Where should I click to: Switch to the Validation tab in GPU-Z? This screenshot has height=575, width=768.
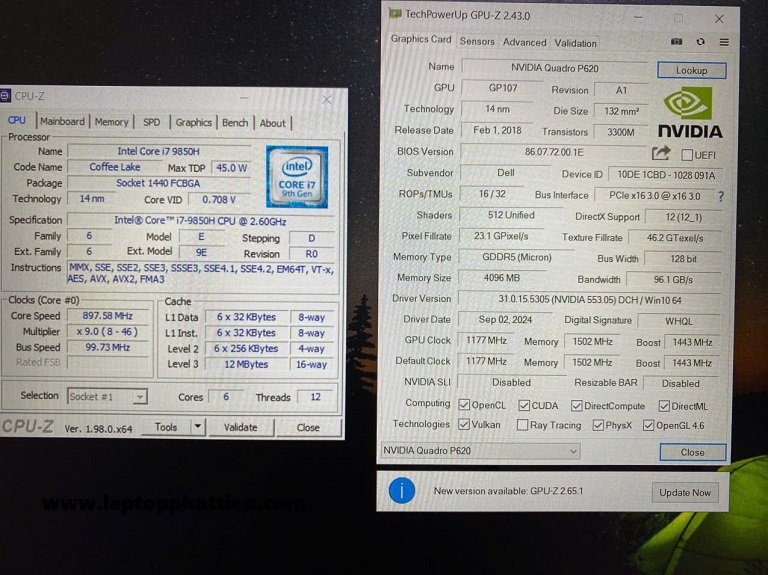tap(576, 43)
